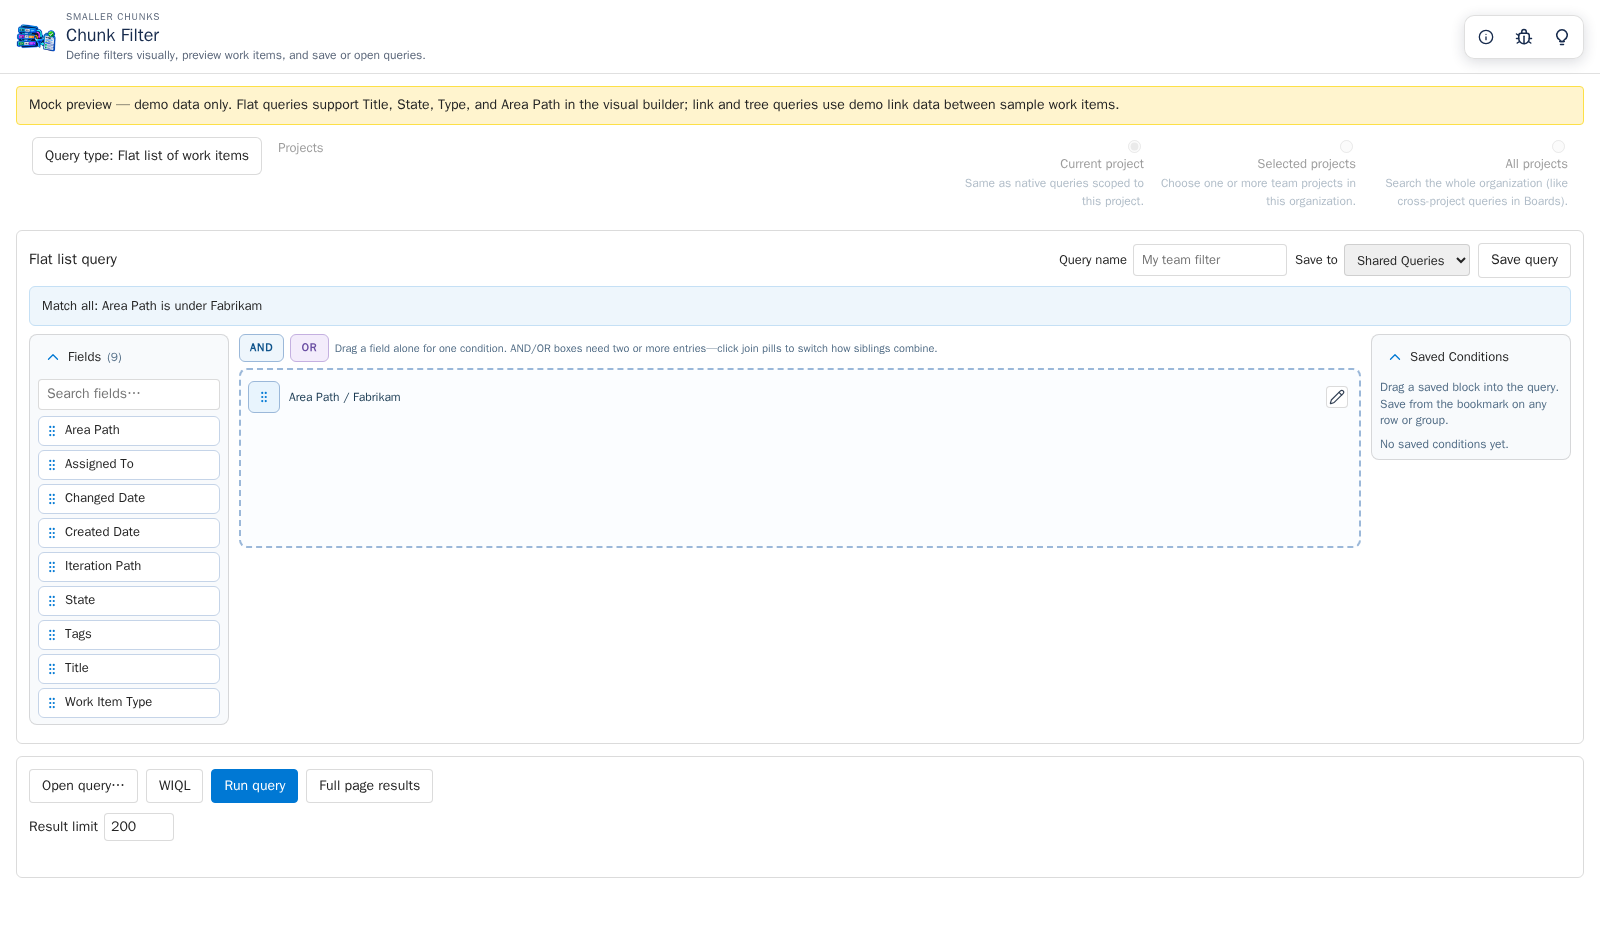Click the AND group pill
The image size is (1600, 940).
tap(261, 348)
